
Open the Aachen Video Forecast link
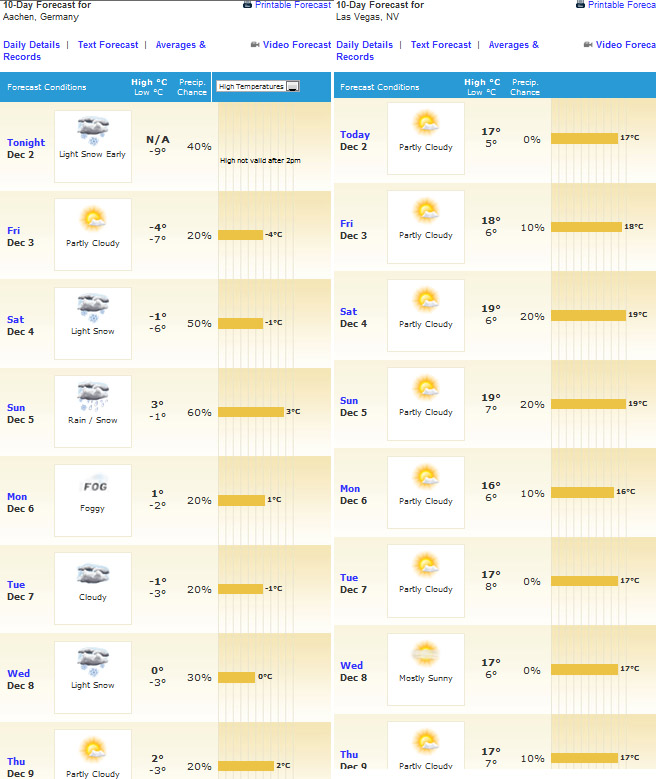pos(297,45)
